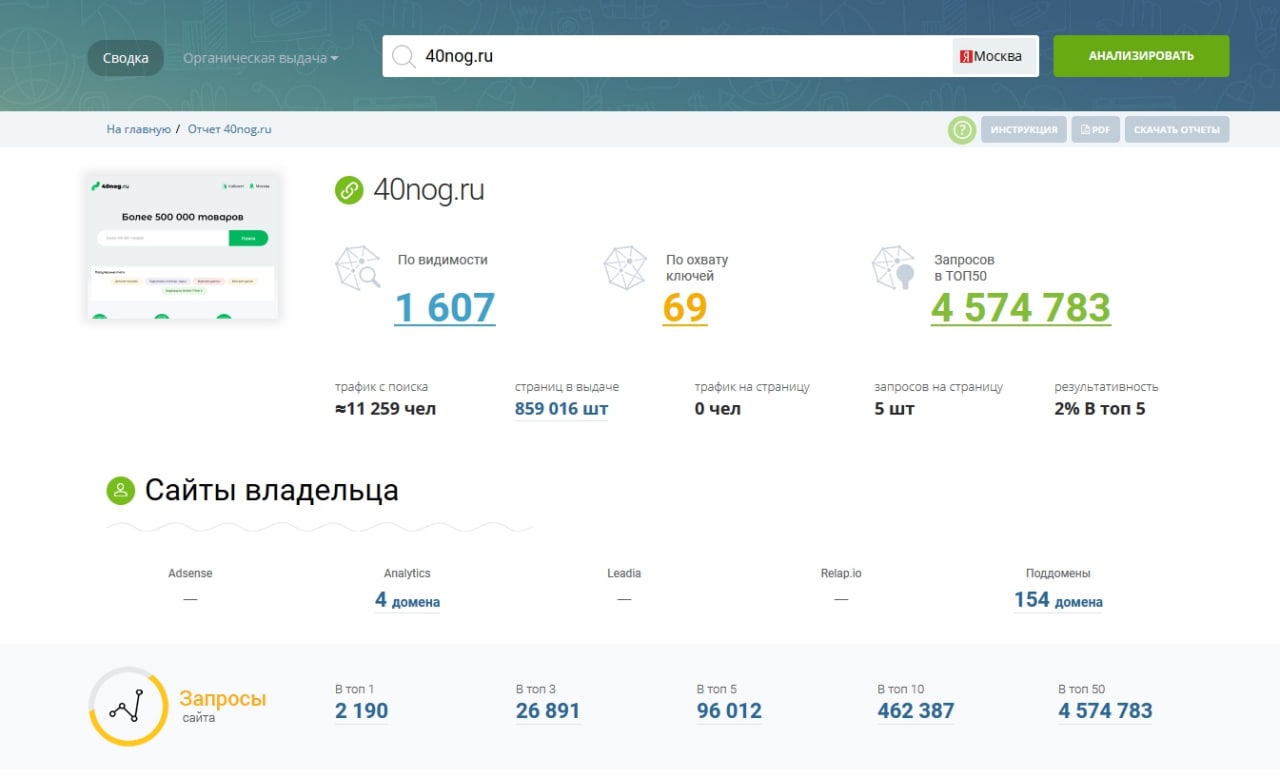Click the circular graph icon by Запросы
Screen dimensions: 1280x777
tap(128, 706)
